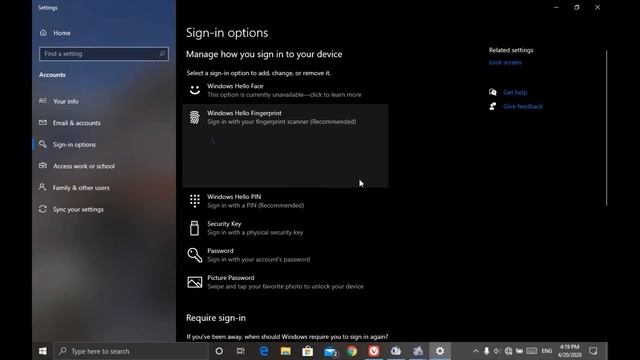The image size is (640, 360).
Task: Click the Your info person card icon
Action: [x=43, y=101]
